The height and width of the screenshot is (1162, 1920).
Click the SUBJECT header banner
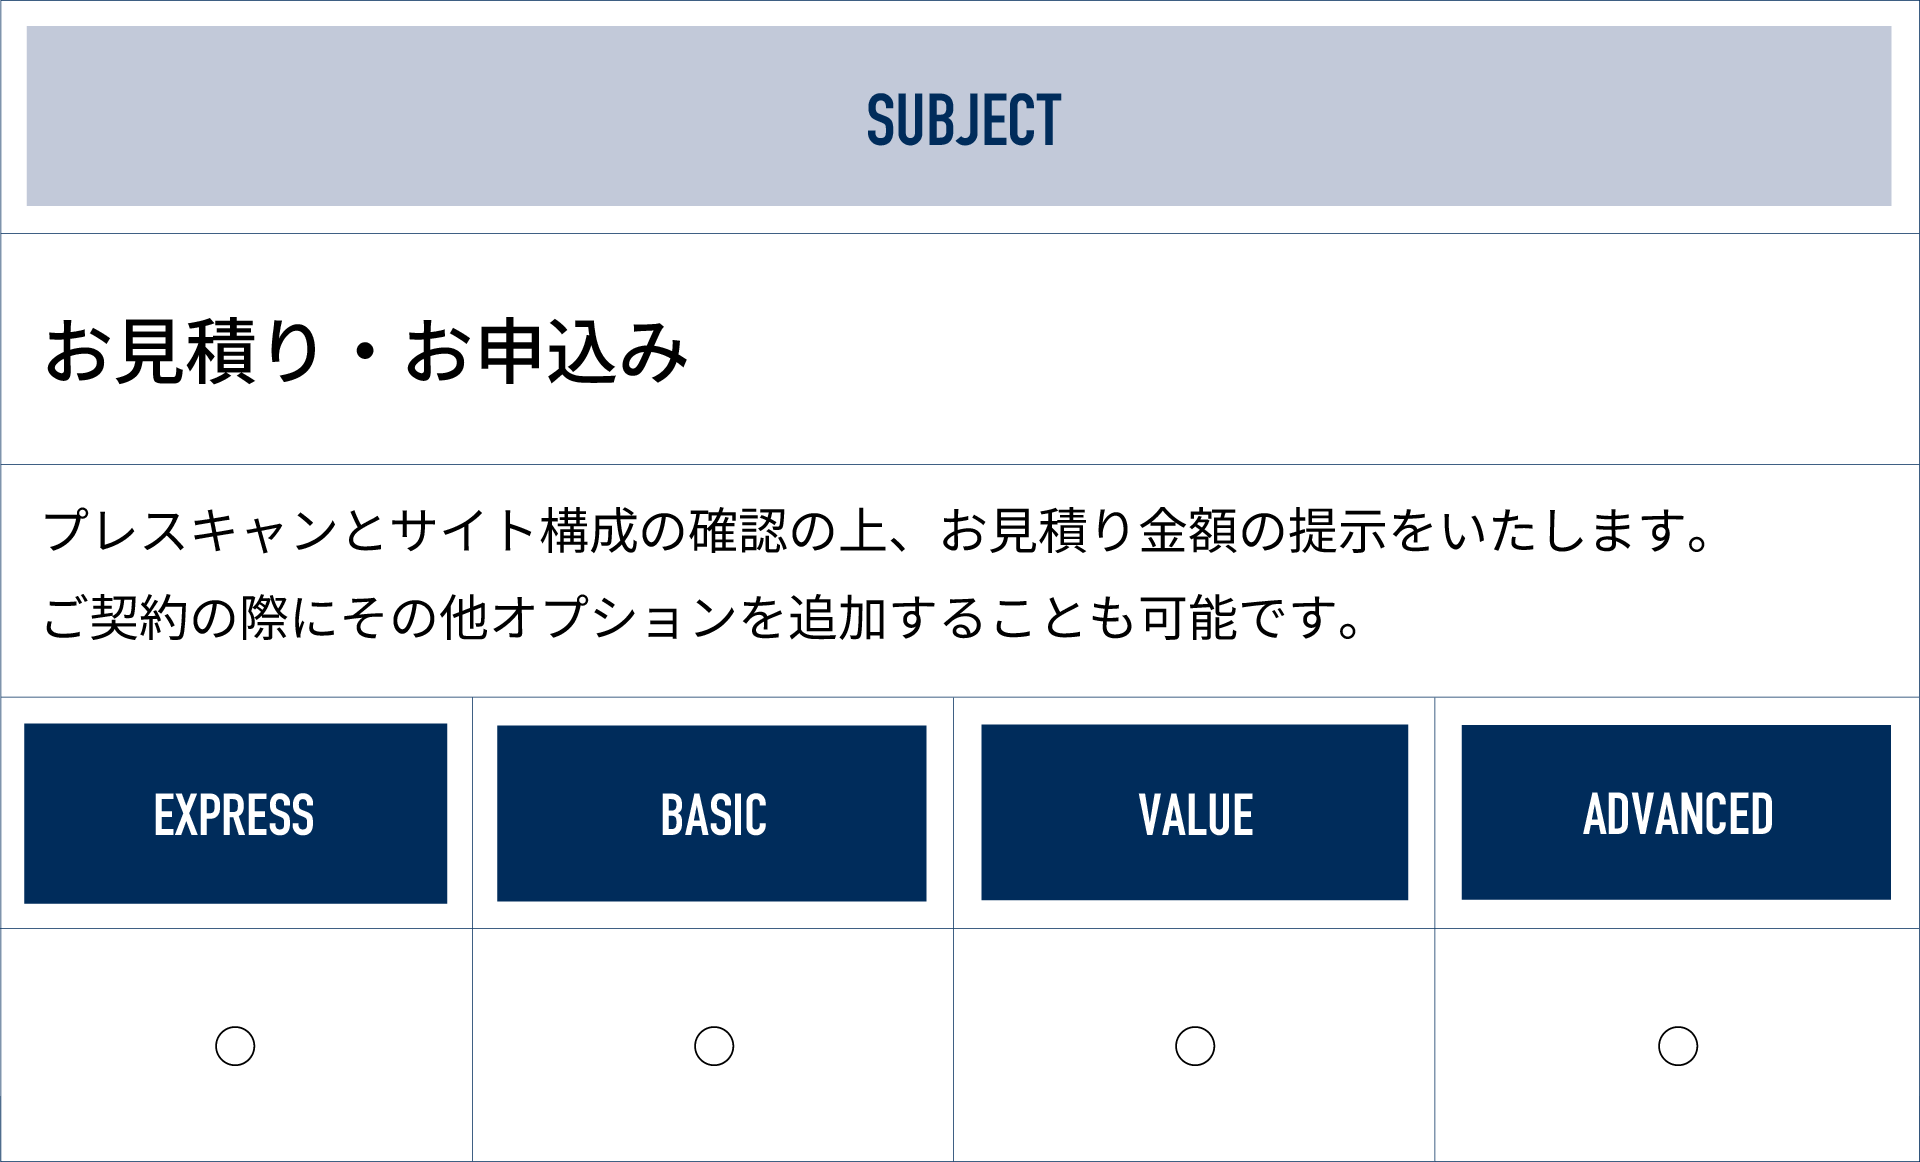(x=958, y=116)
